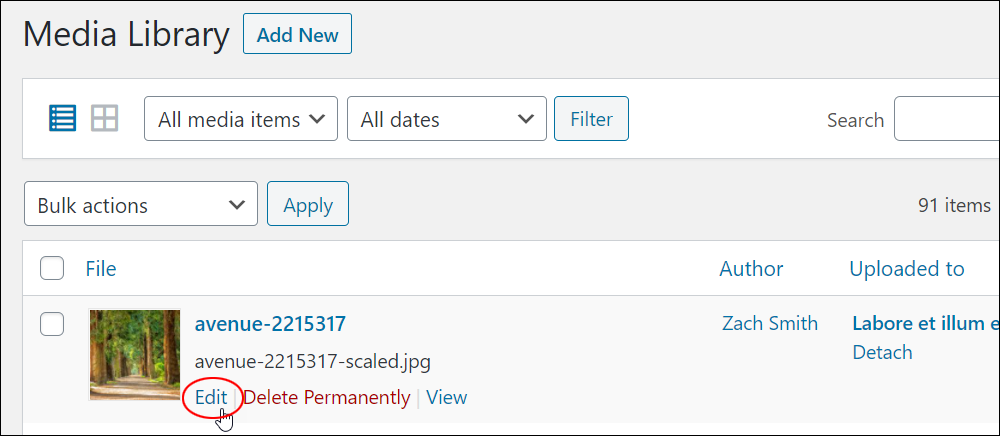Expand the All dates dropdown

pos(446,119)
